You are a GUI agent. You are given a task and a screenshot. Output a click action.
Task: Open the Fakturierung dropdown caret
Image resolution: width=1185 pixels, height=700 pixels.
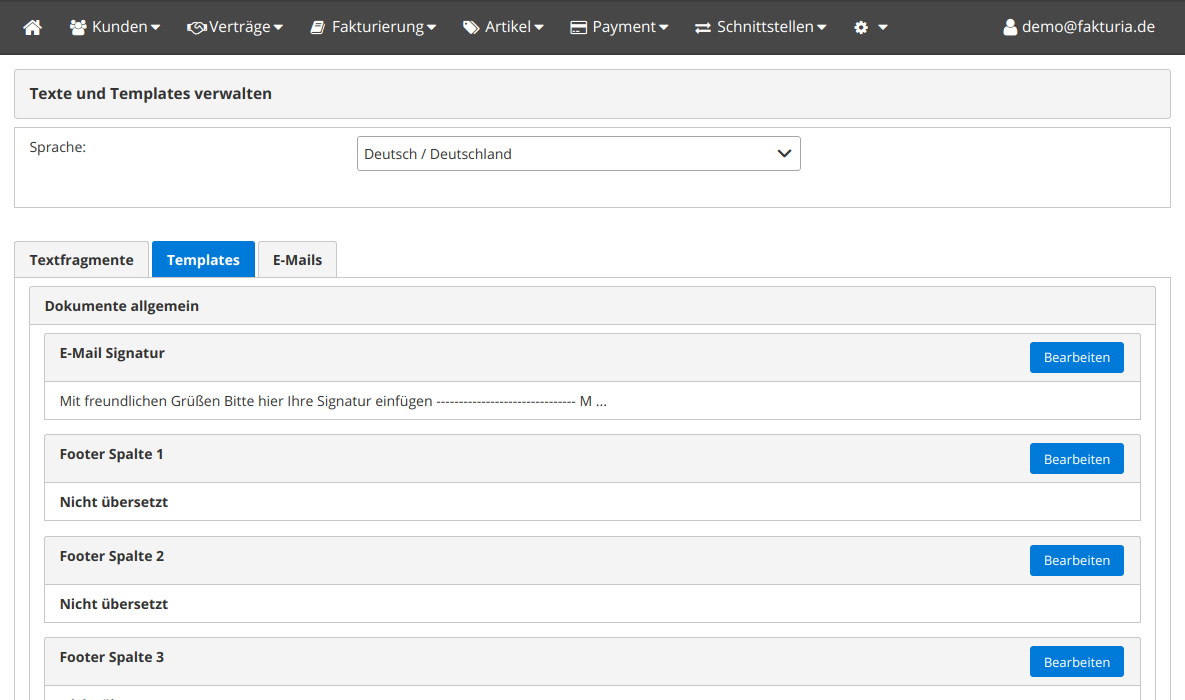431,28
